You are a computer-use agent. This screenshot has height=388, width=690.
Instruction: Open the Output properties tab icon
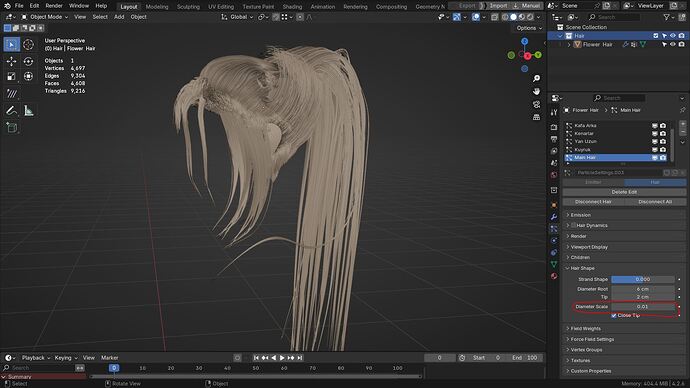click(554, 139)
